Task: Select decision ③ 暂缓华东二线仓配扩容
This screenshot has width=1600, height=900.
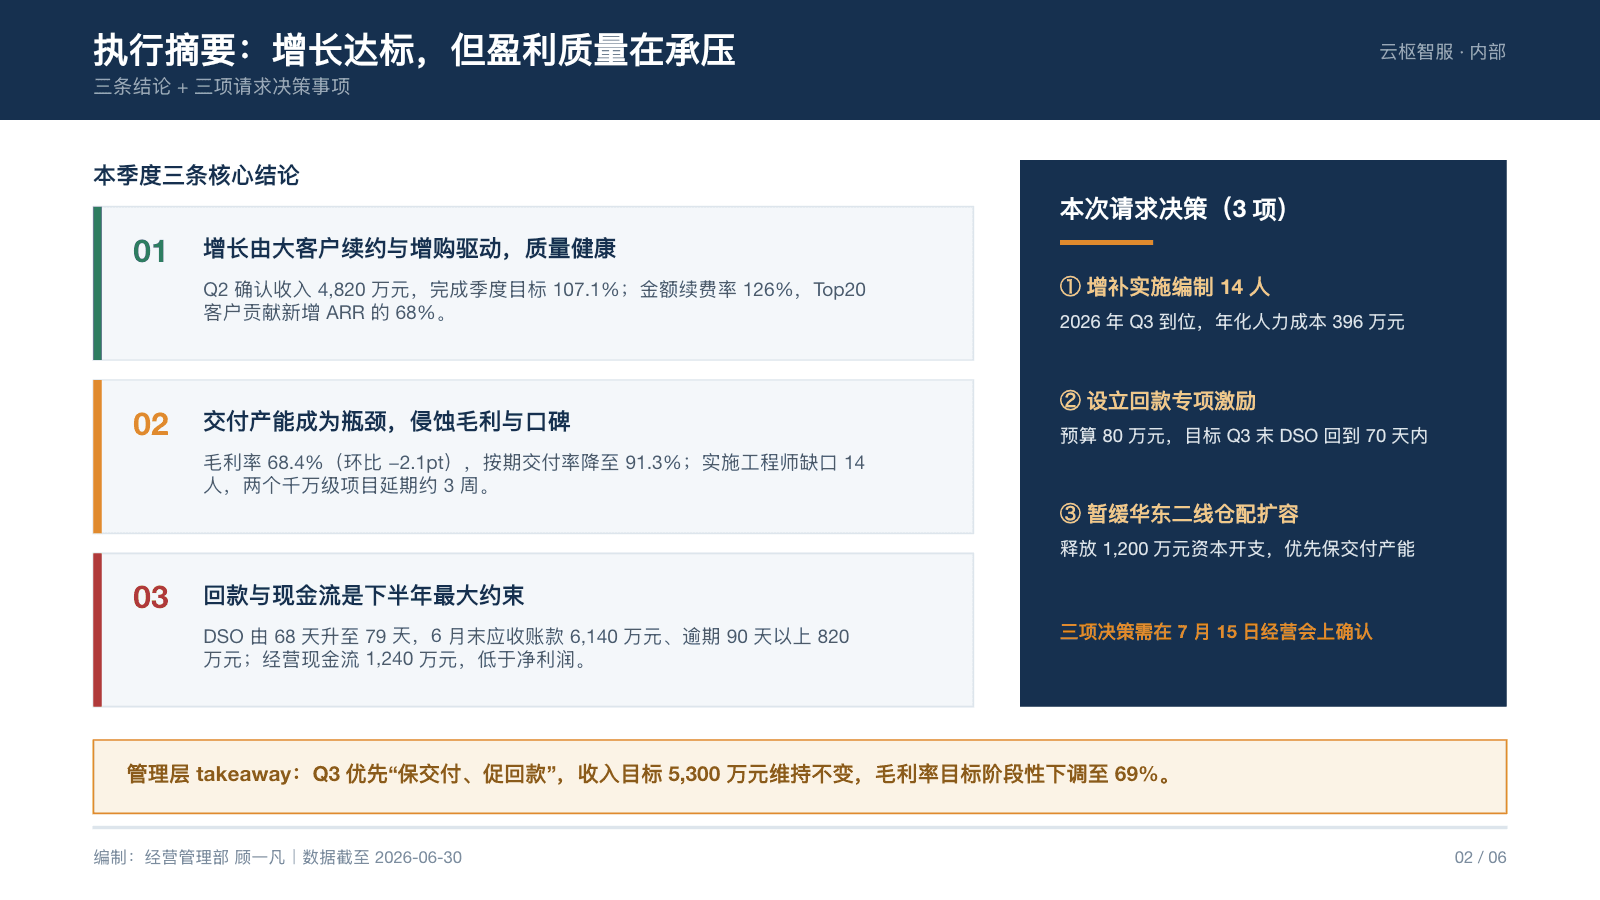Action: tap(1179, 514)
